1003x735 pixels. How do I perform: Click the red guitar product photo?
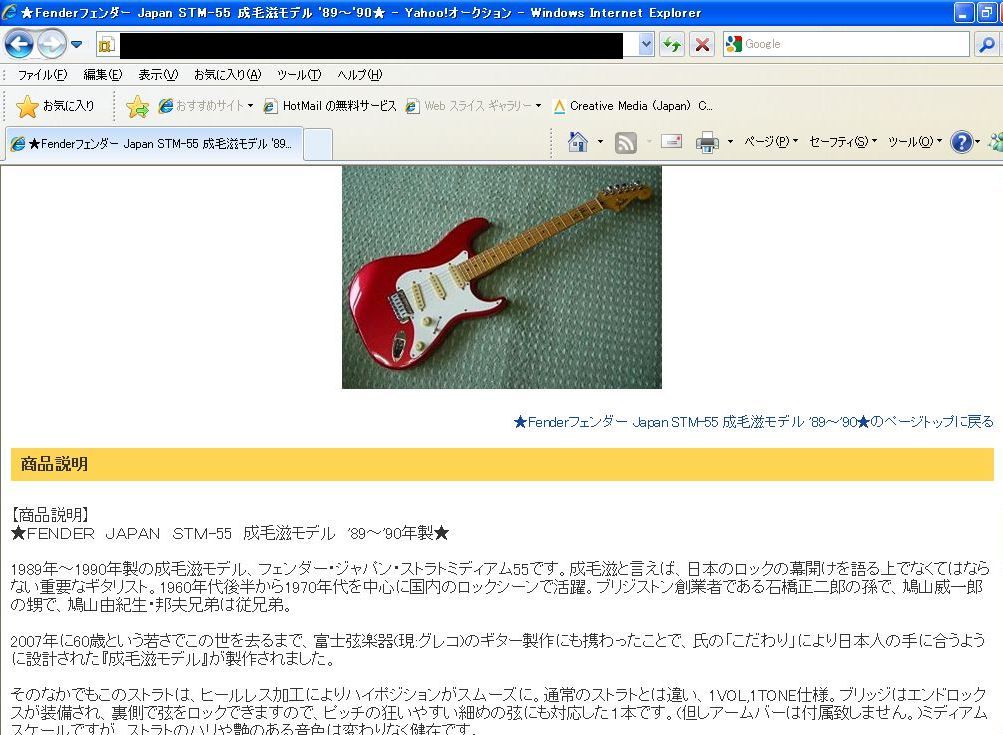coord(502,277)
